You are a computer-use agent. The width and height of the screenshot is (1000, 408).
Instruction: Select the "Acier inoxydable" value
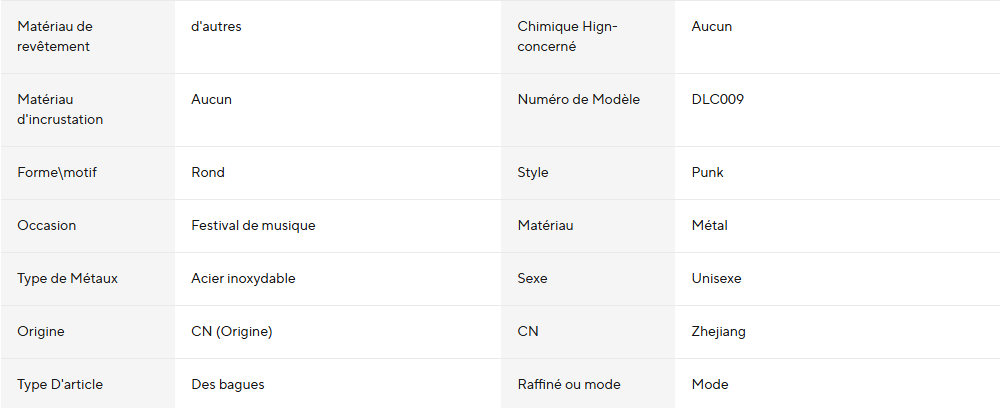(243, 279)
